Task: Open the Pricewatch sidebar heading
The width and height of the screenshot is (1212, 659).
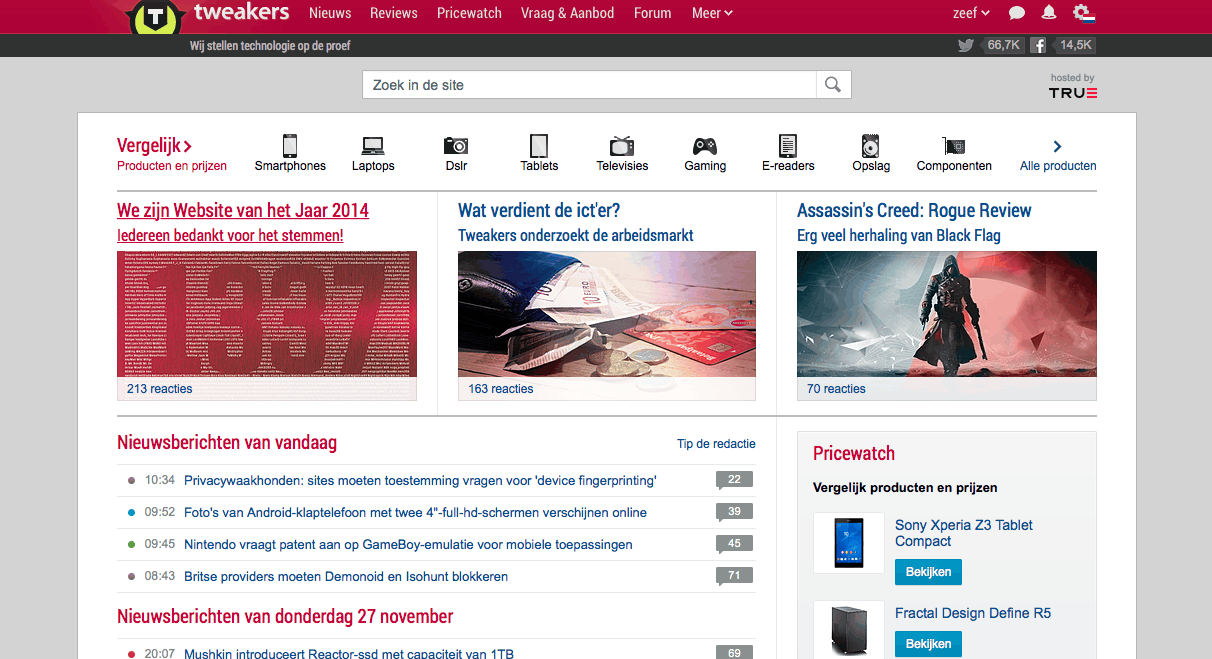Action: coord(854,454)
